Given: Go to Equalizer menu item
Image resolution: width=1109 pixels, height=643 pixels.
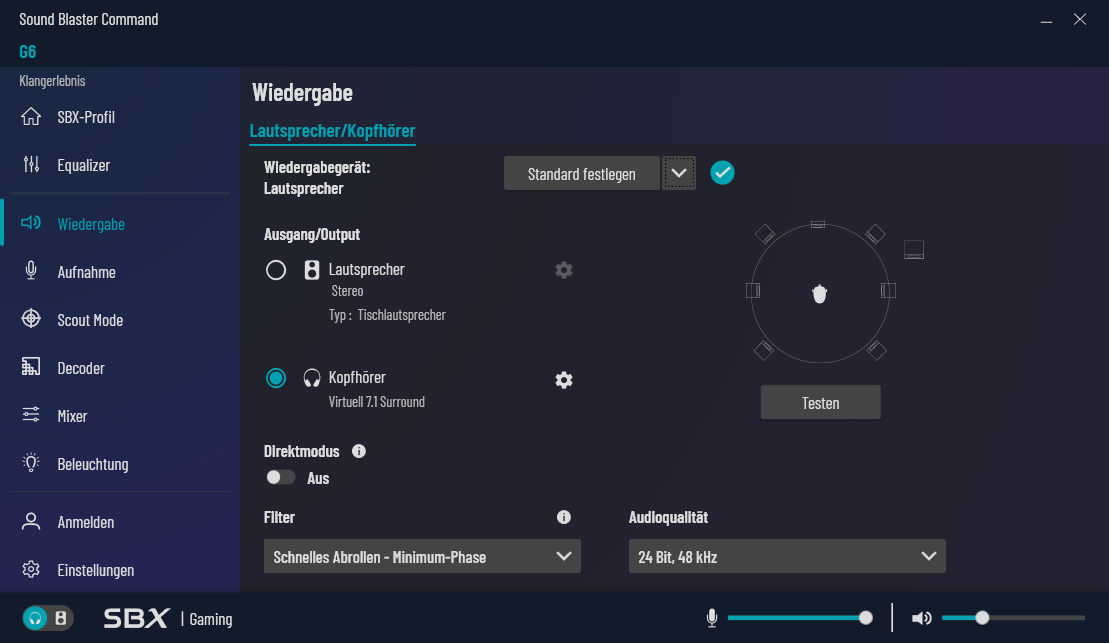Looking at the screenshot, I should [x=83, y=165].
